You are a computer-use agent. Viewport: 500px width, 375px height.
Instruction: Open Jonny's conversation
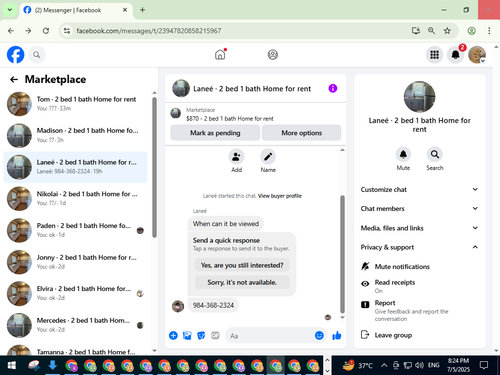coord(76,262)
